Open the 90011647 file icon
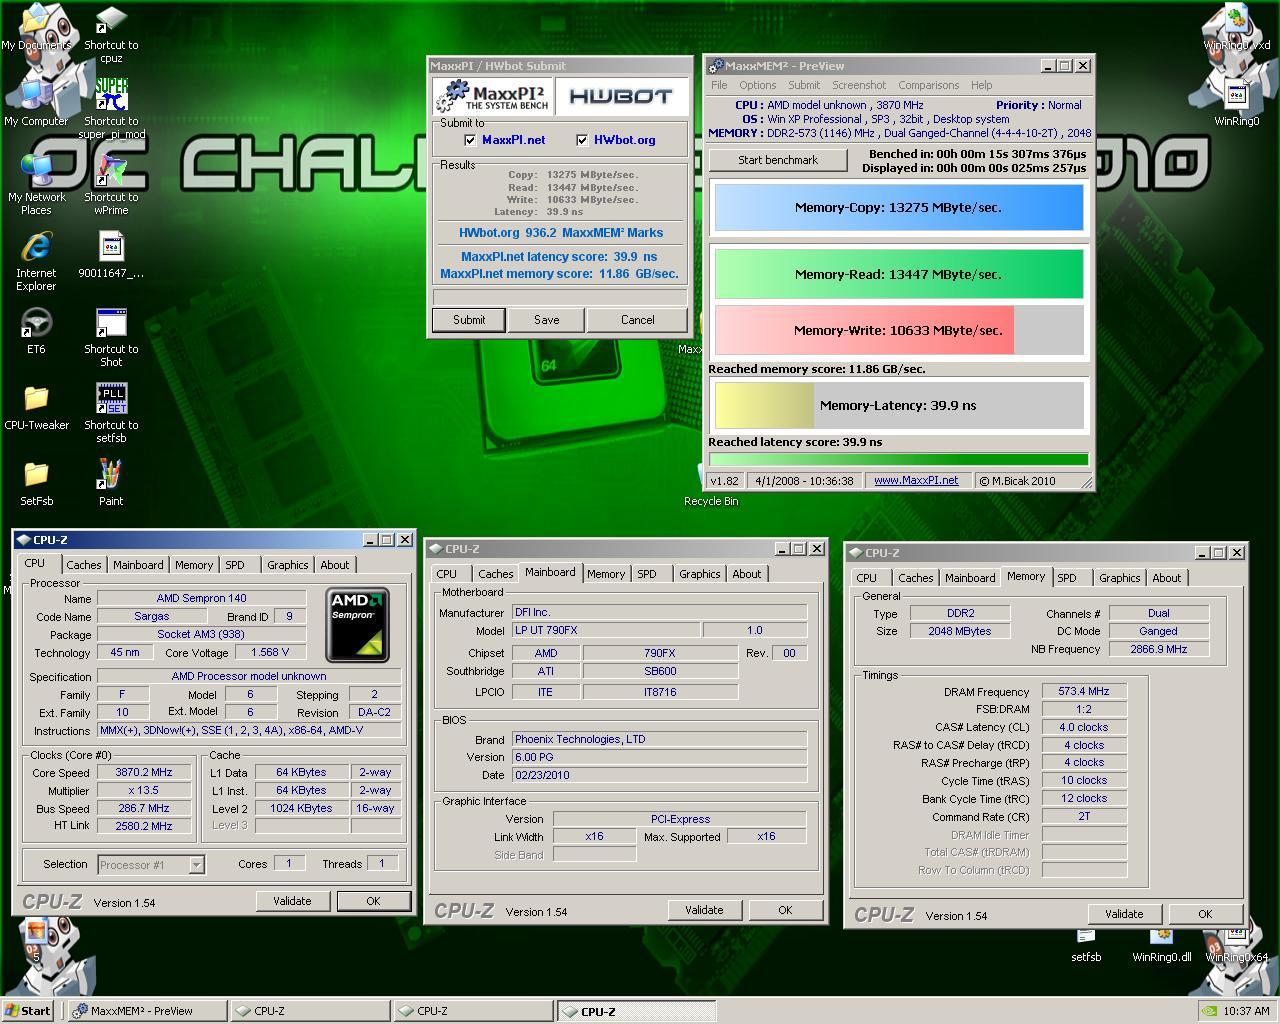 (x=111, y=255)
